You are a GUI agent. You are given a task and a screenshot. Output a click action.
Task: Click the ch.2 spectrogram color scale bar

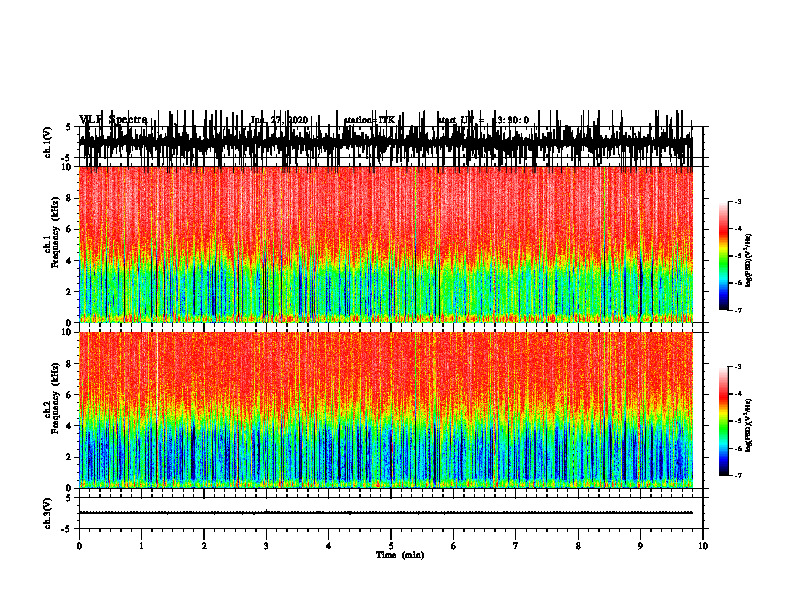click(723, 421)
